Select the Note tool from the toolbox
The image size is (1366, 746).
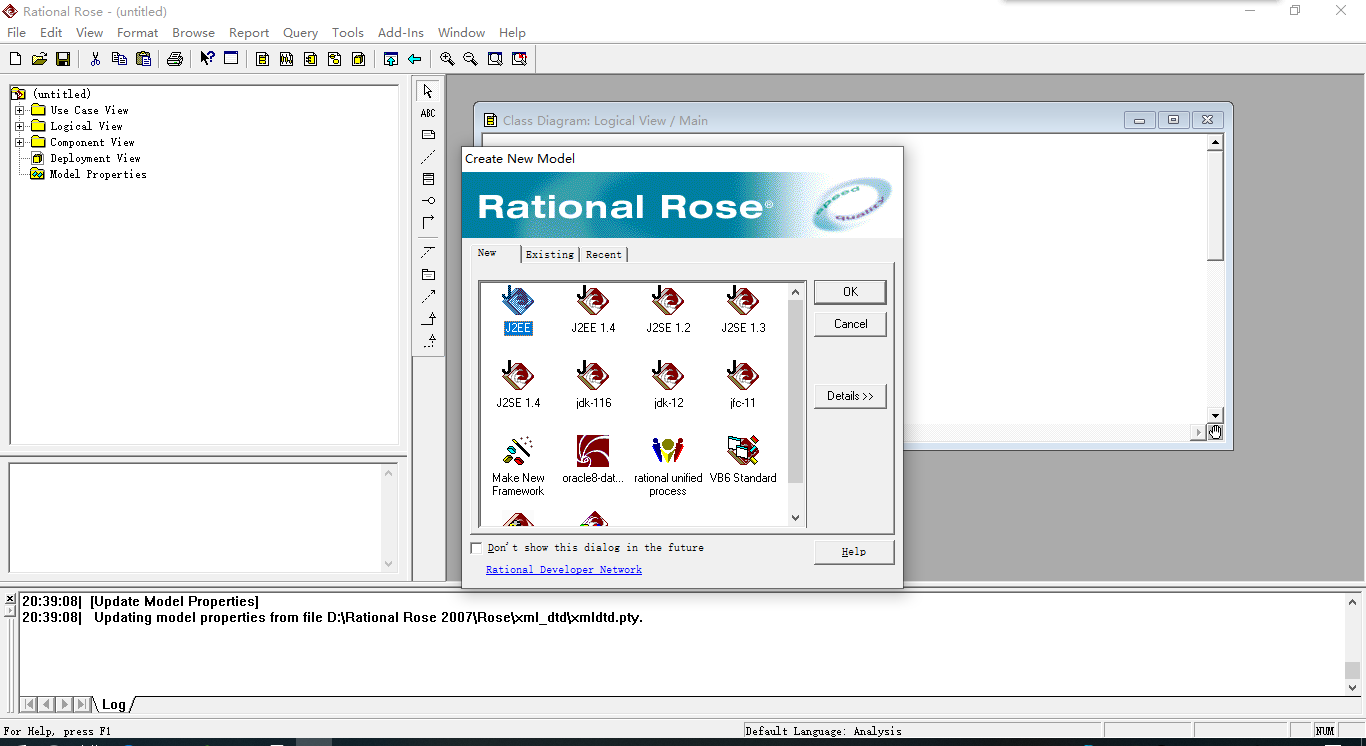(428, 134)
